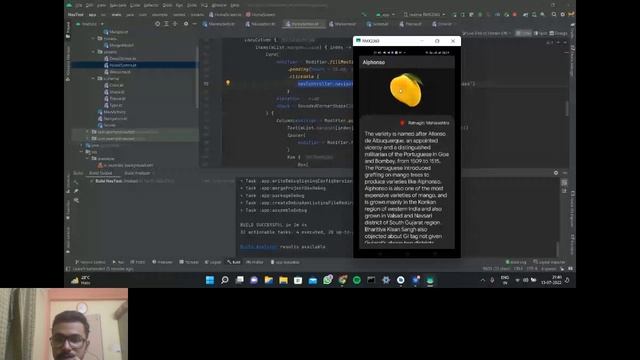Expand the androidTest package row
This screenshot has width=640, height=360.
pos(87,132)
